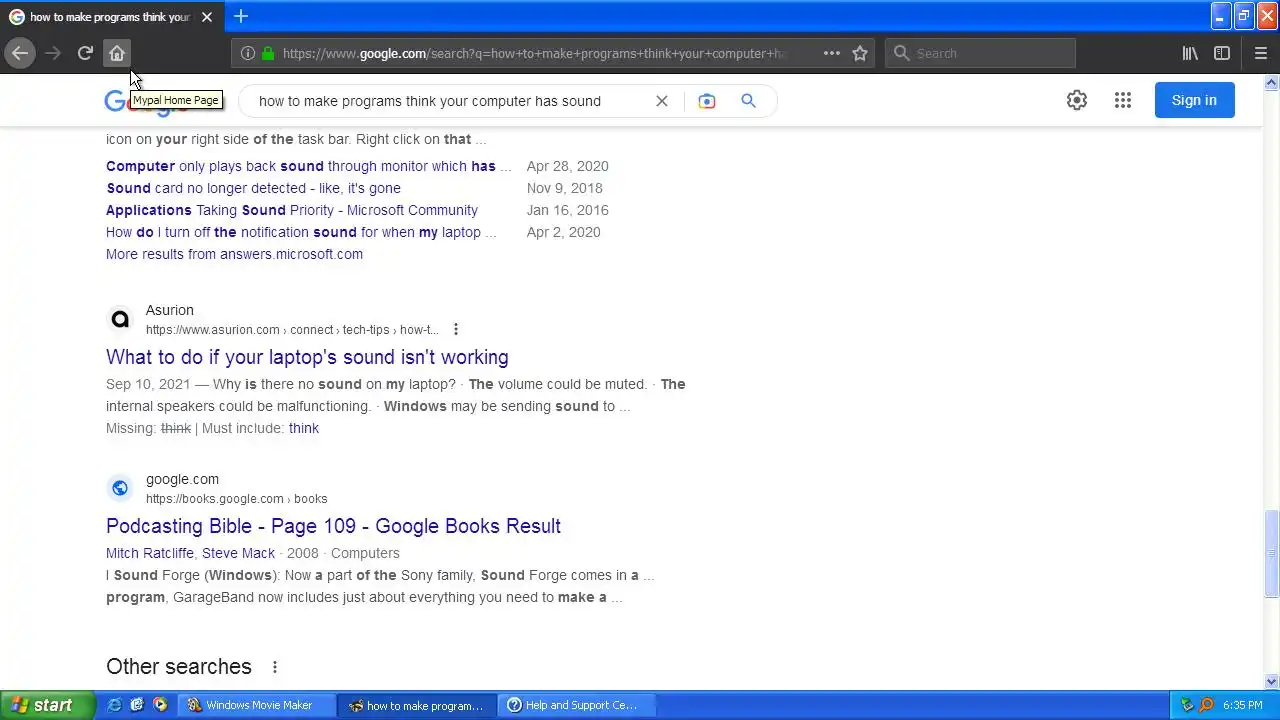This screenshot has height=720, width=1280.
Task: Open Google quick settings gear
Action: point(1076,100)
